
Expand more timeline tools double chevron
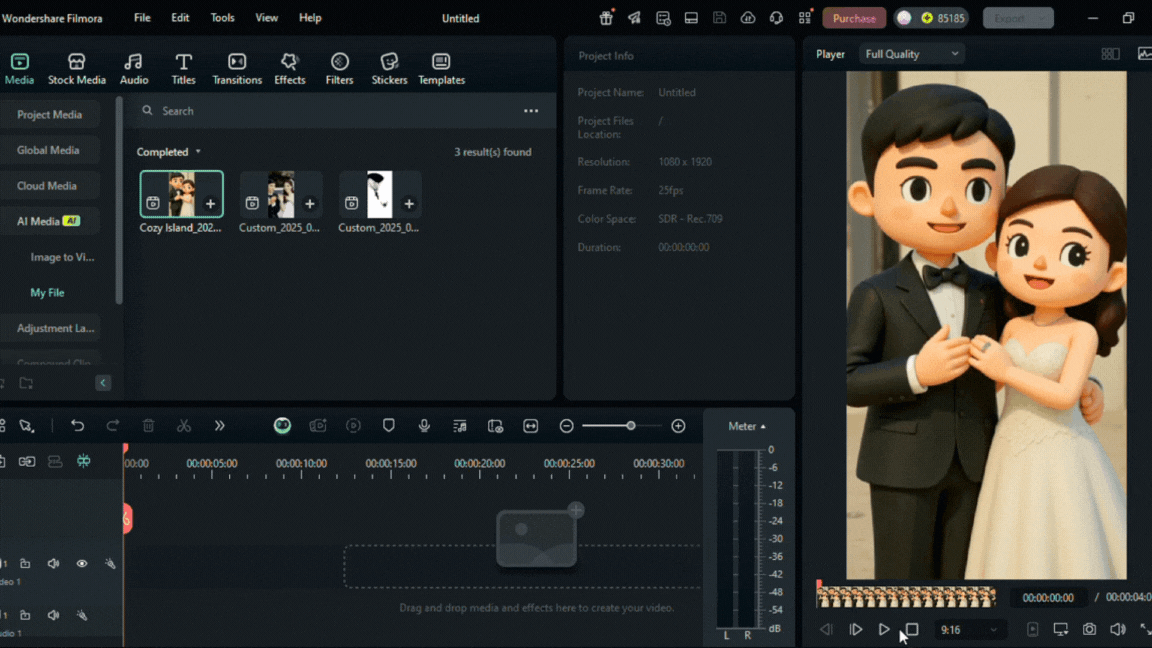[x=219, y=426]
